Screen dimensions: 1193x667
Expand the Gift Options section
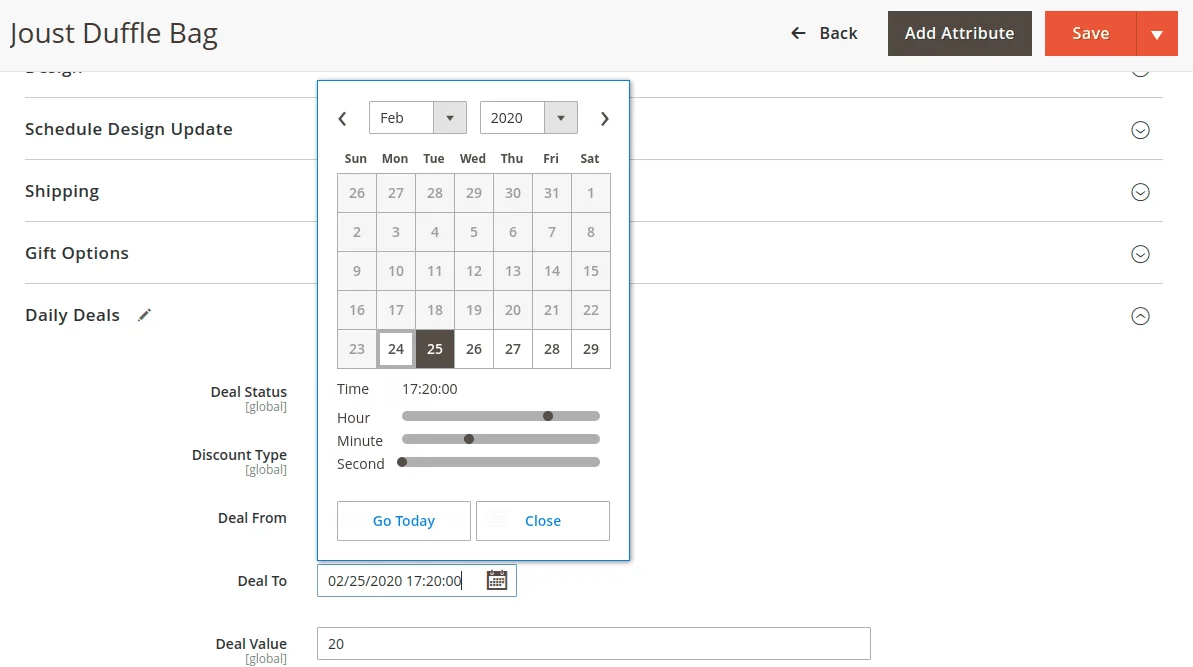[x=1140, y=254]
